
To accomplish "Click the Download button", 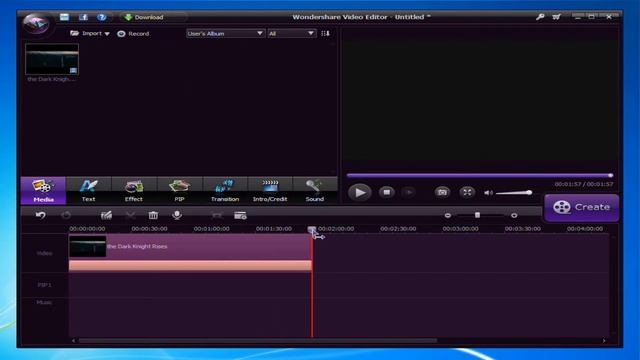I will click(144, 17).
